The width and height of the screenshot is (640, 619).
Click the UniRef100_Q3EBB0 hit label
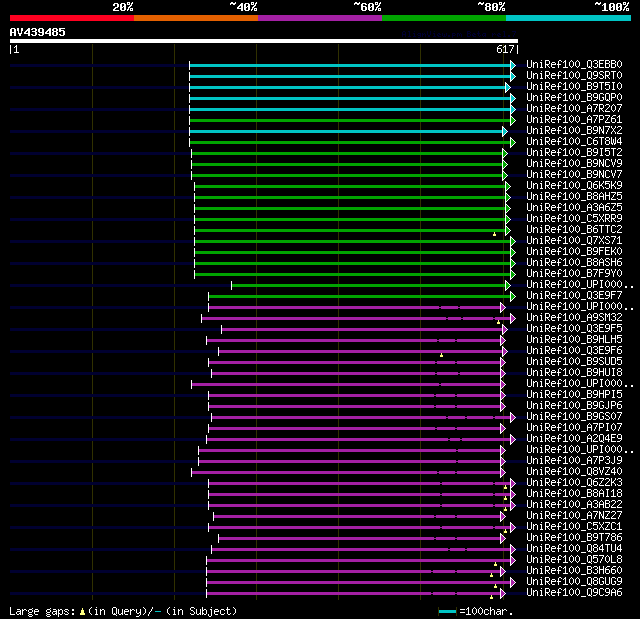click(x=574, y=64)
